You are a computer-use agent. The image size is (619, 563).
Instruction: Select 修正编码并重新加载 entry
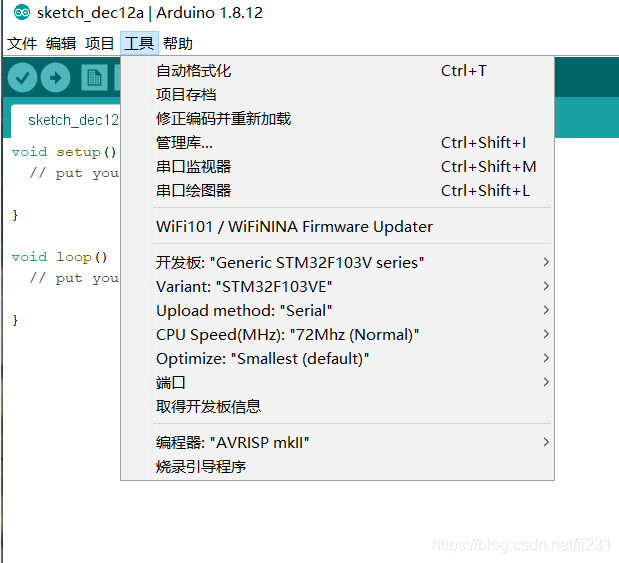tap(338, 119)
